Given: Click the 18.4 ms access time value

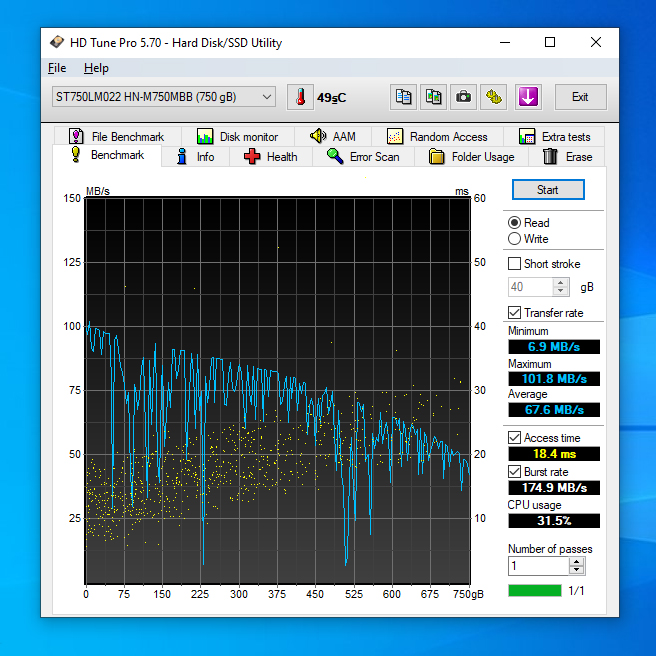Looking at the screenshot, I should point(554,454).
